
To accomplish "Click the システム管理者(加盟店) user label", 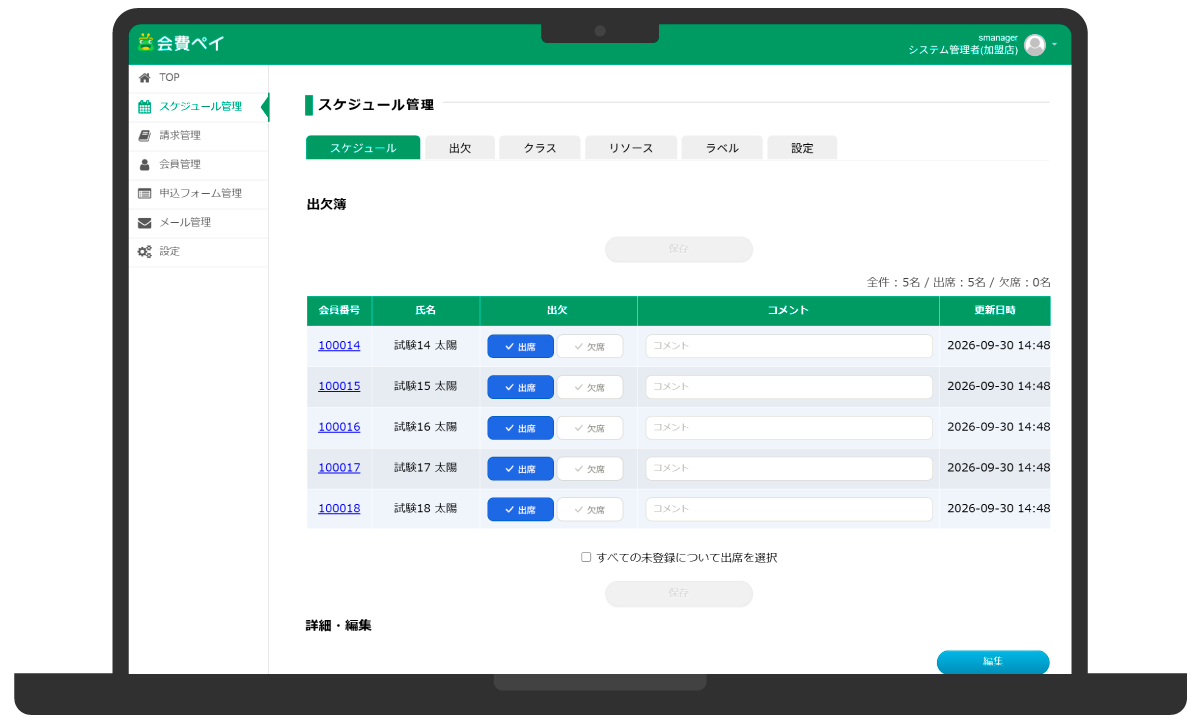I will 963,50.
